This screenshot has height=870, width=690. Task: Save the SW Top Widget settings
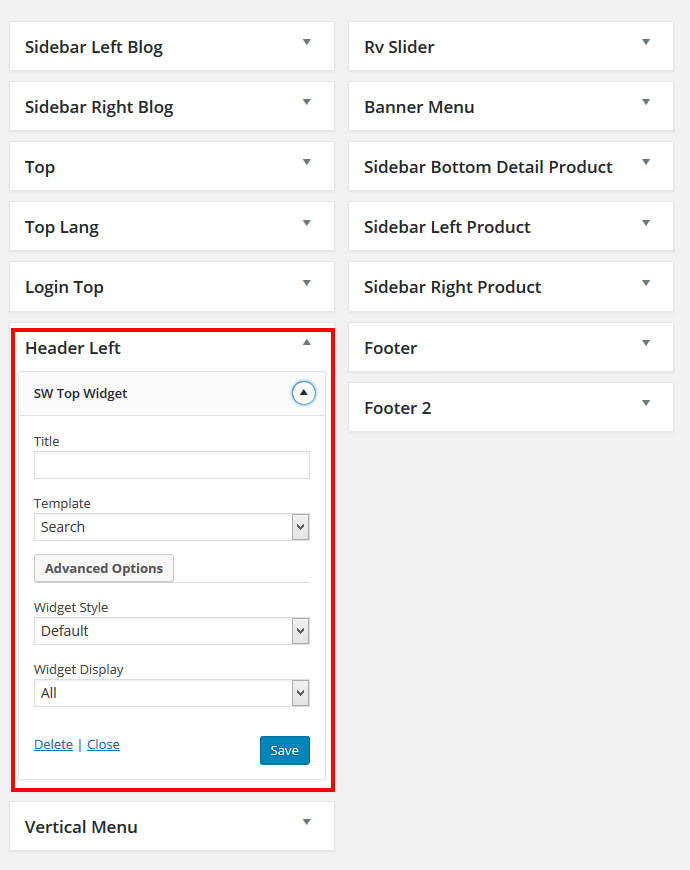[285, 750]
